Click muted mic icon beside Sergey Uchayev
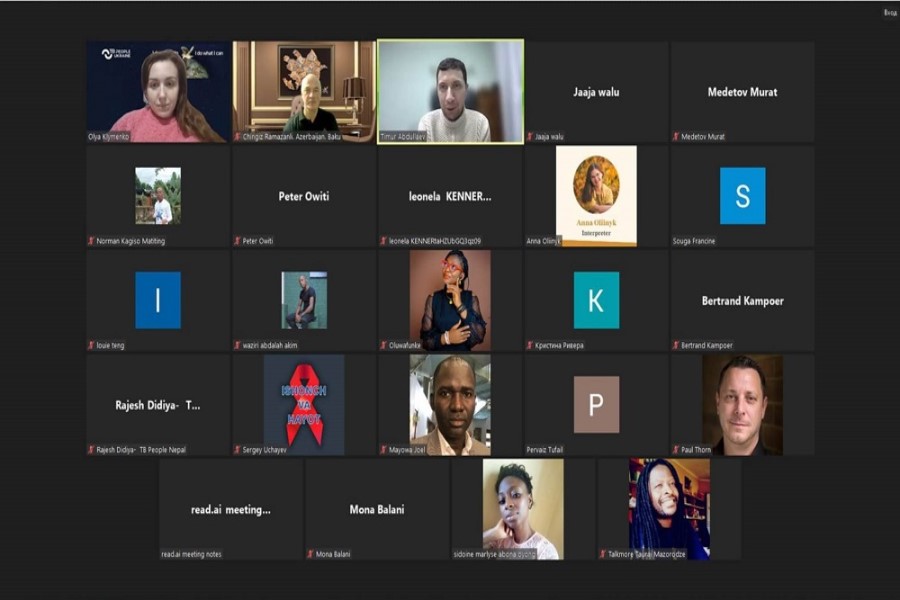 click(237, 450)
